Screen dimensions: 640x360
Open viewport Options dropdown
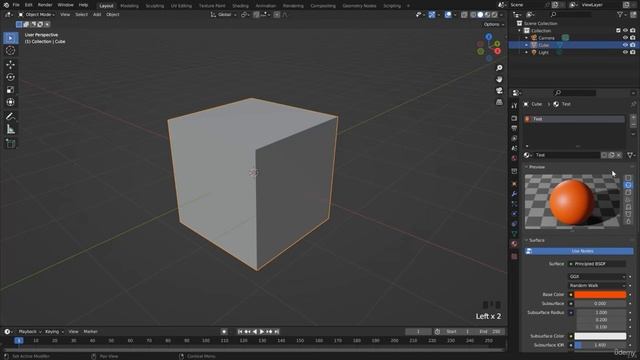coord(493,24)
